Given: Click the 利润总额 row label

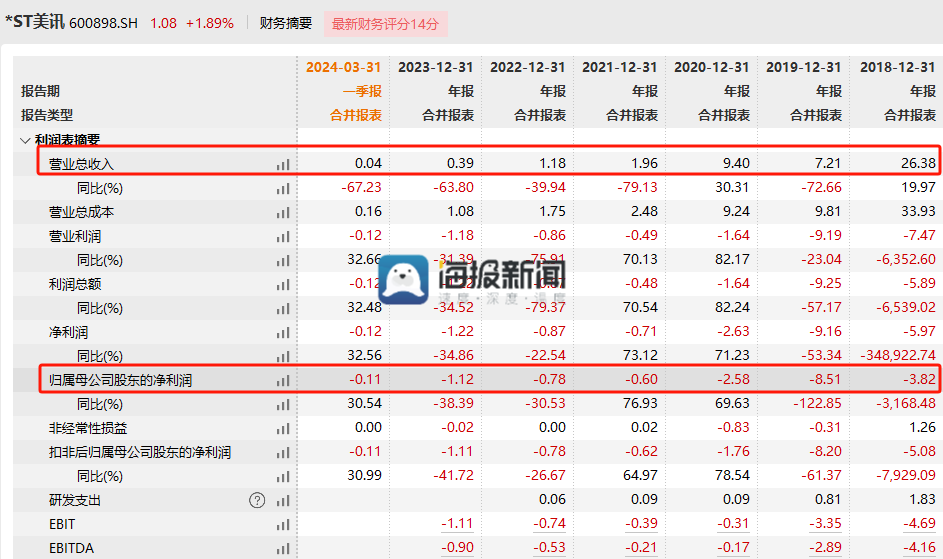Looking at the screenshot, I should [x=75, y=284].
